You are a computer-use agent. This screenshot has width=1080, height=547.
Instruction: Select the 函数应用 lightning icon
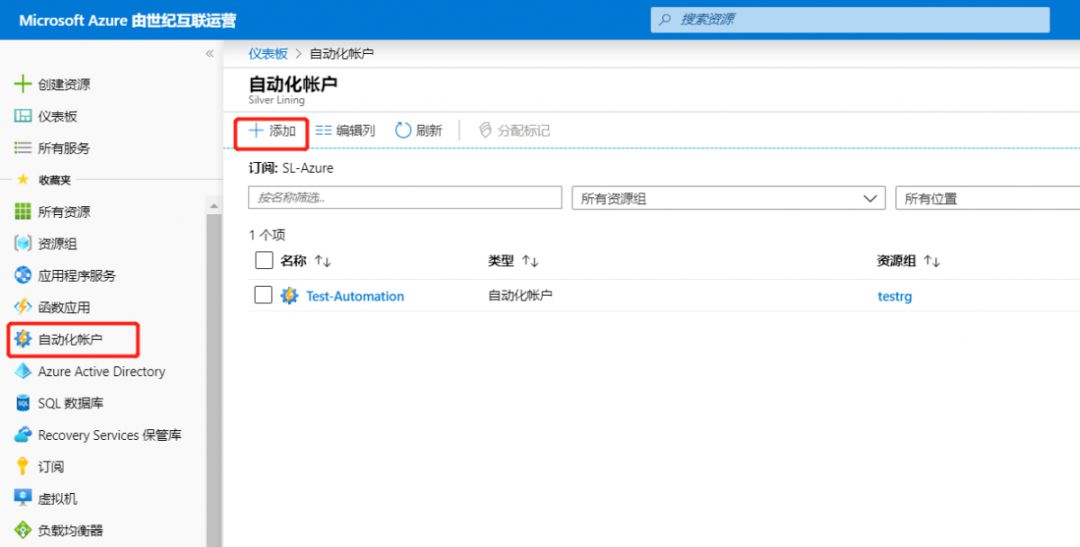pos(23,307)
